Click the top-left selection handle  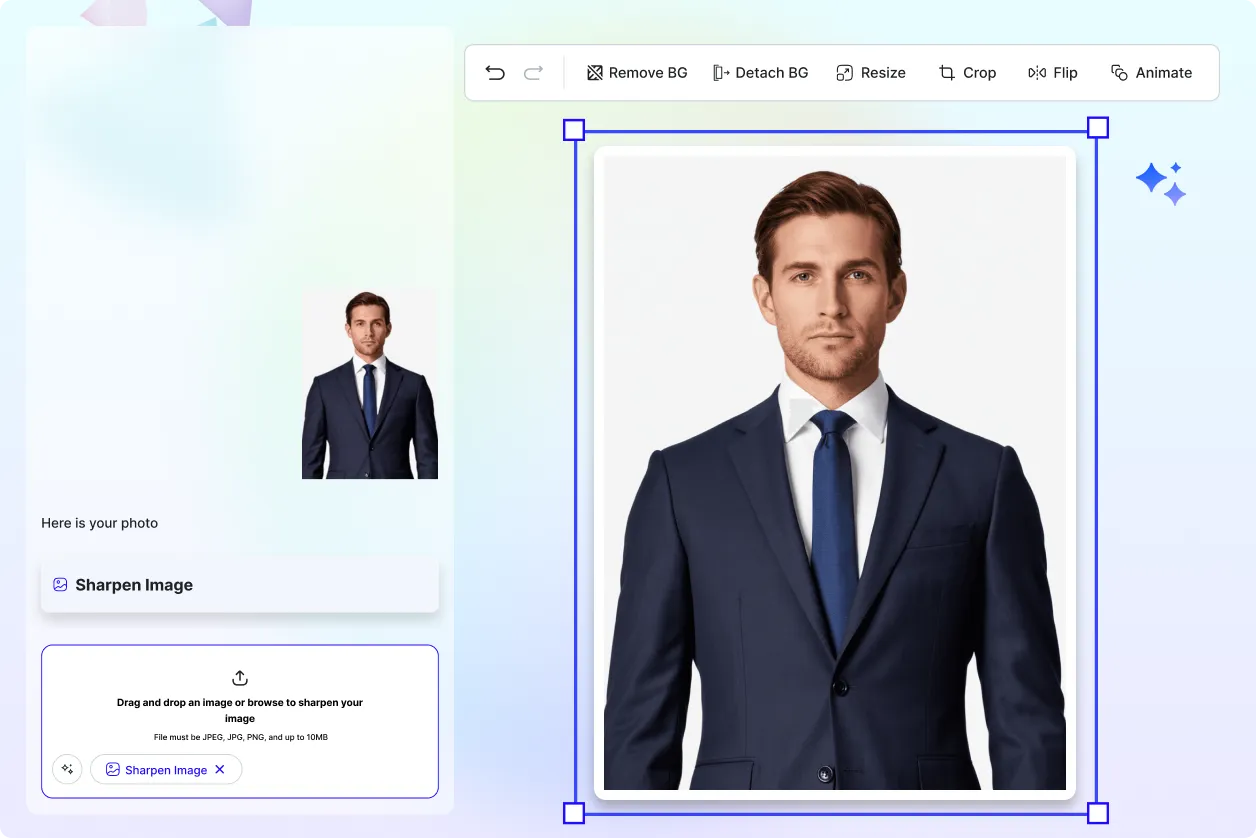(574, 128)
